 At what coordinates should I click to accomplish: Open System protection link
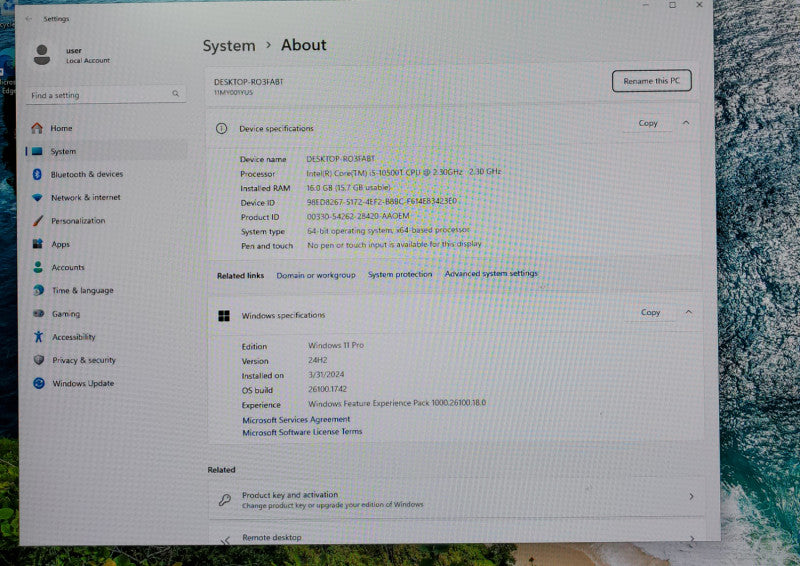pos(400,274)
